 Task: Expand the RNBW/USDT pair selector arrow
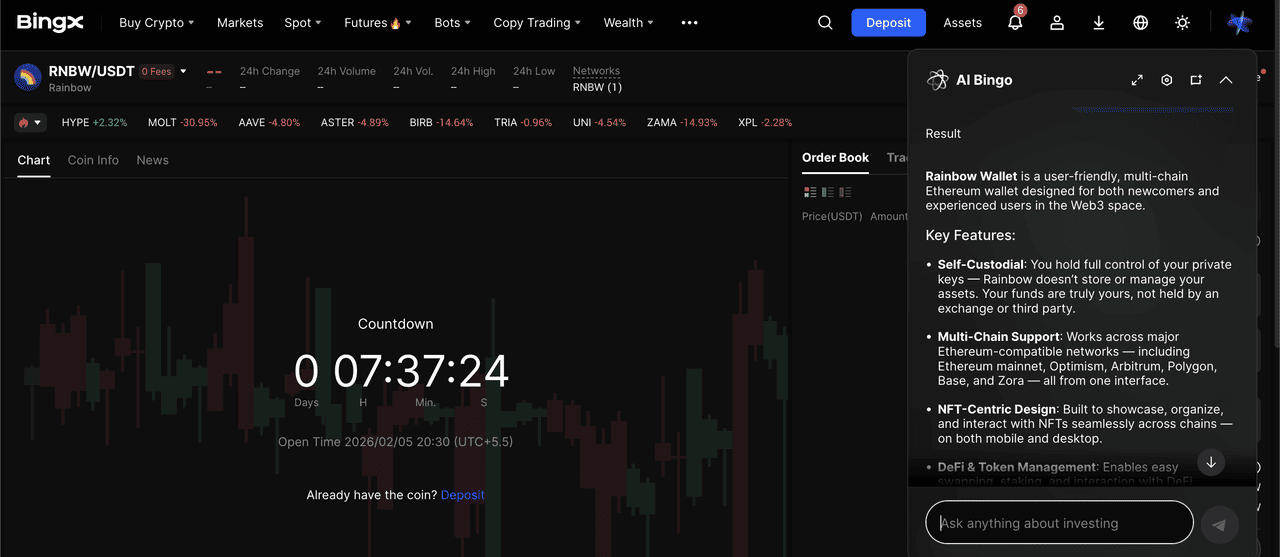pyautogui.click(x=183, y=72)
